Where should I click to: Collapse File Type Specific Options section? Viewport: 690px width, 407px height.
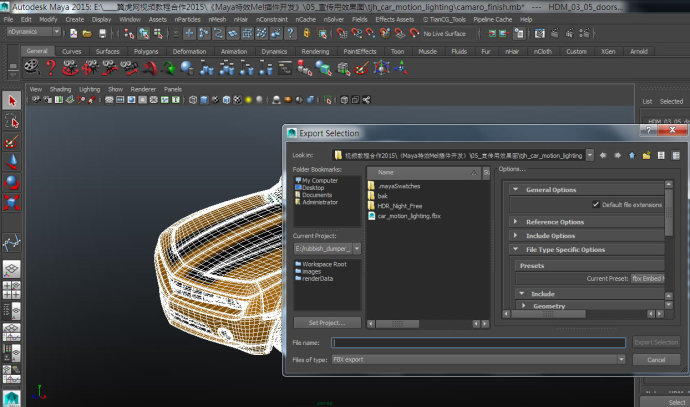(x=516, y=249)
